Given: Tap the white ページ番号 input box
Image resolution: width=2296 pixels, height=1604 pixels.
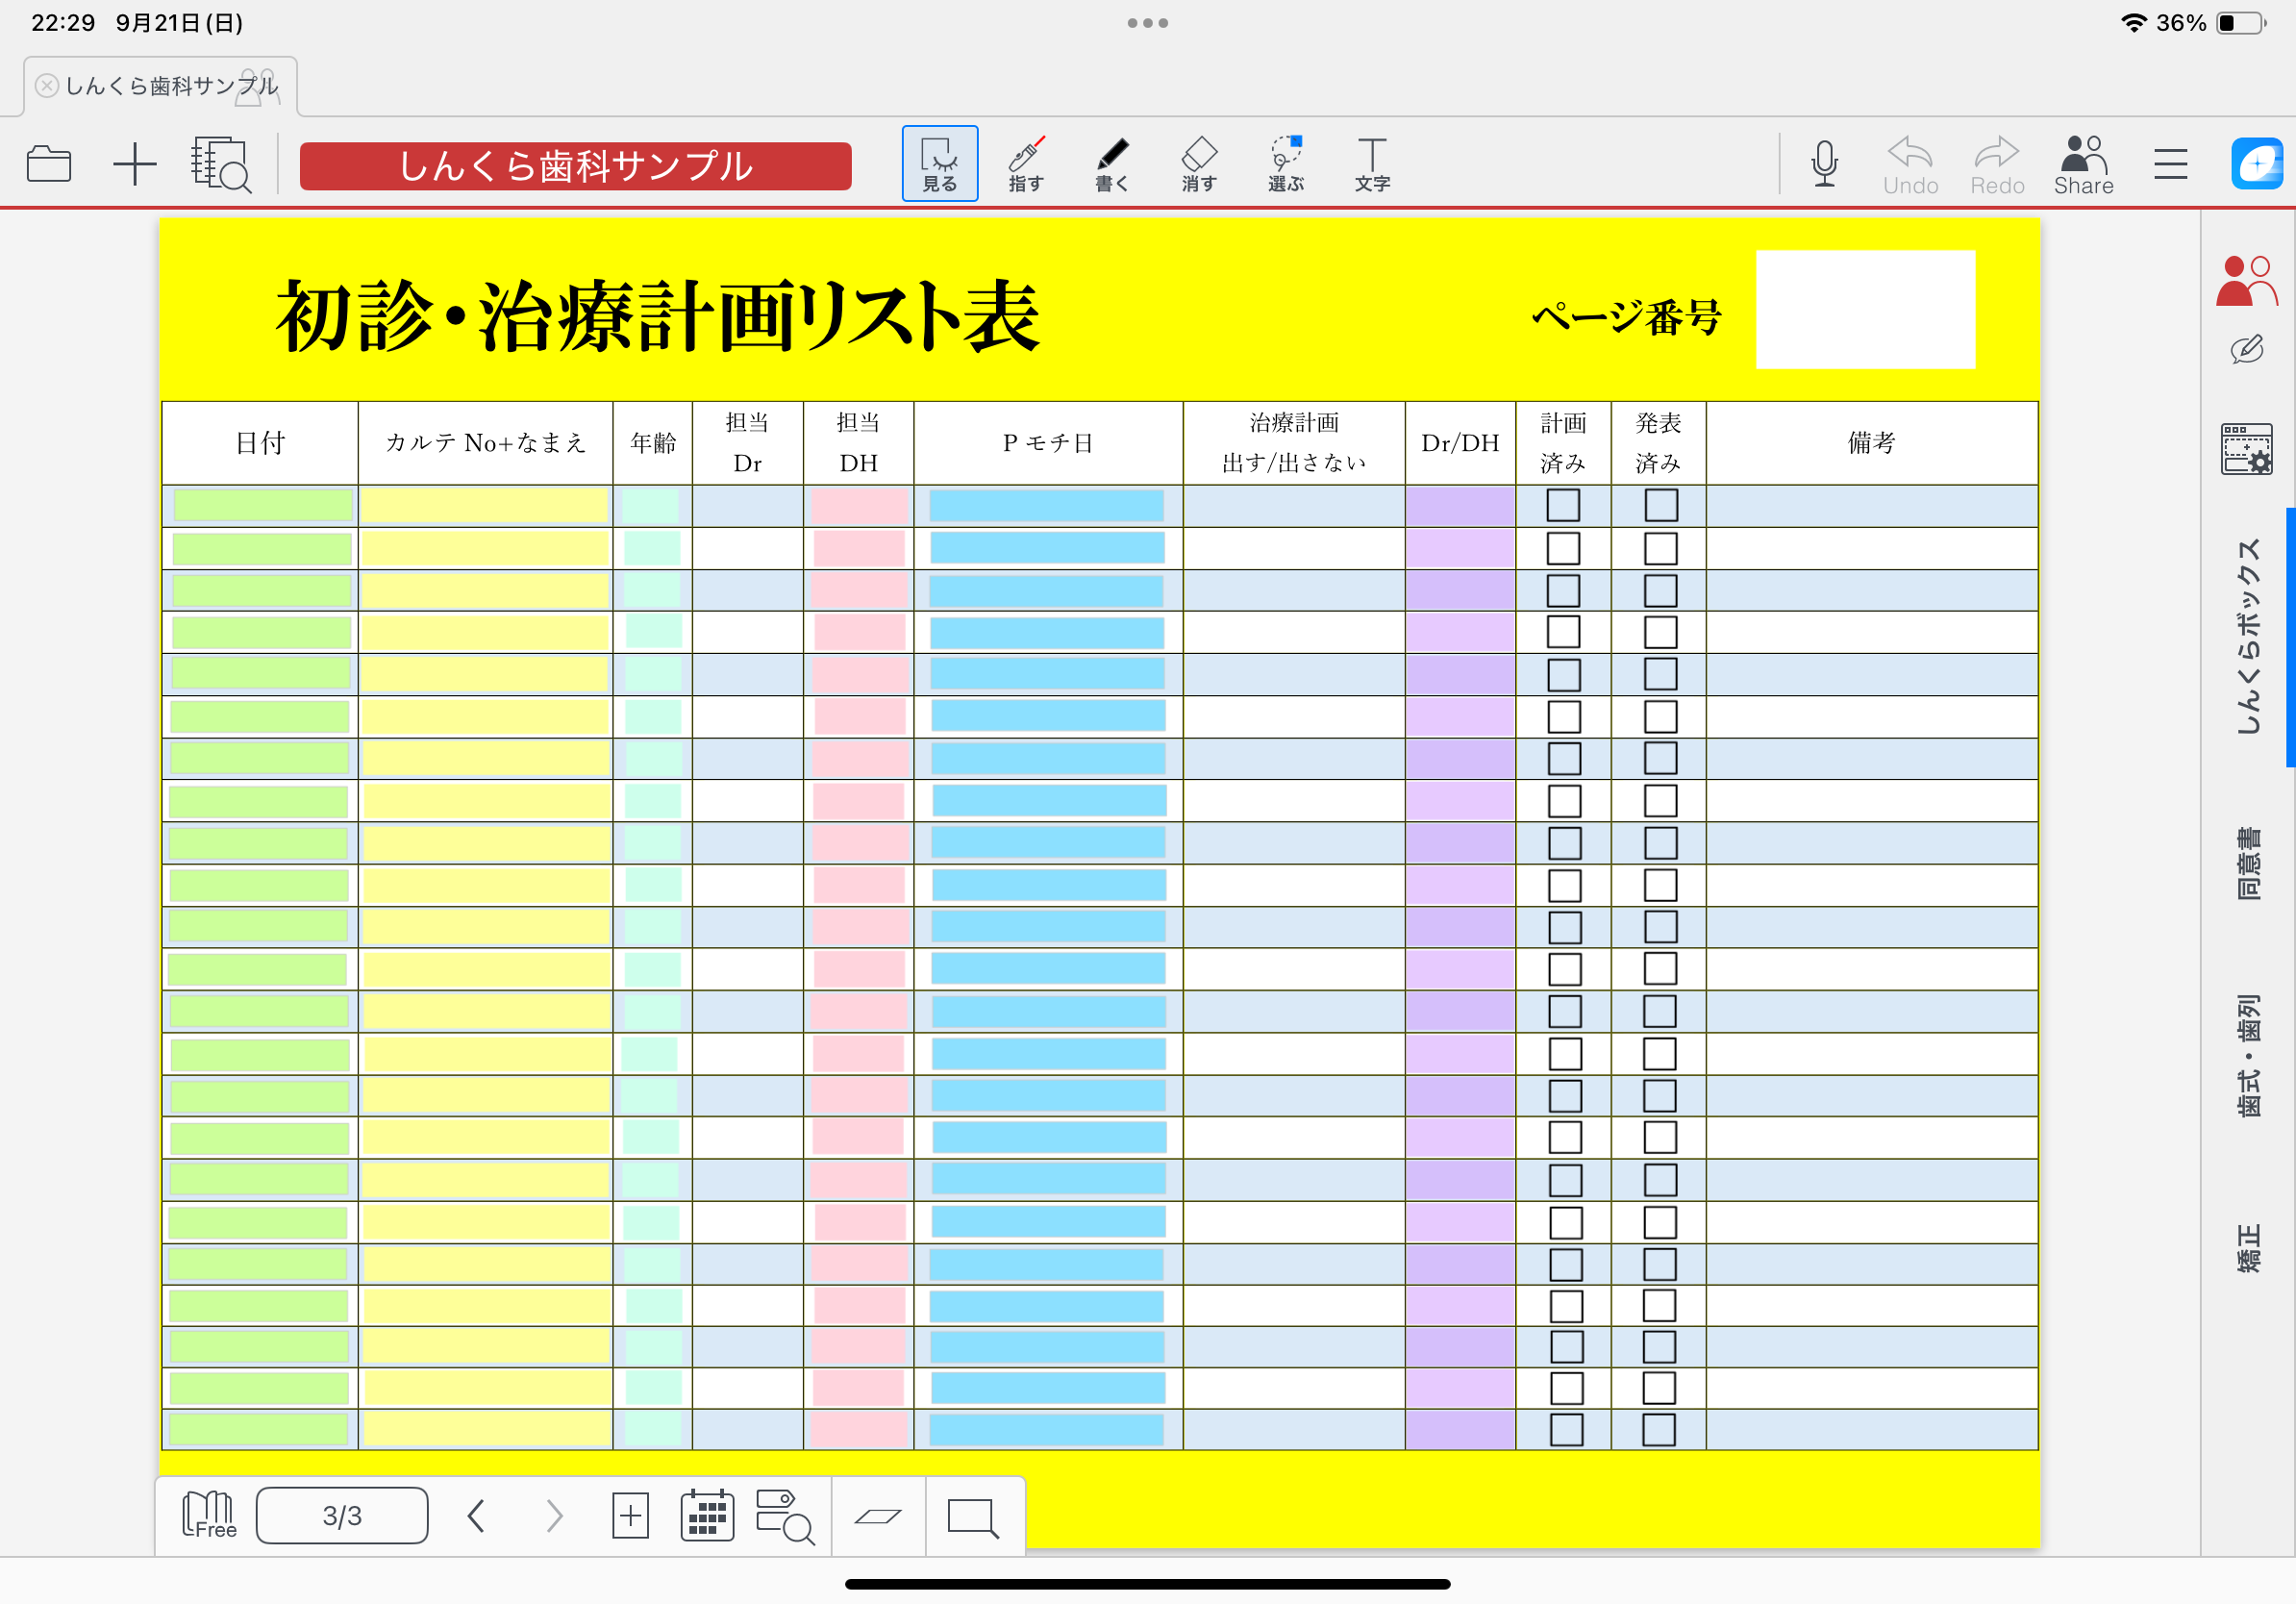Looking at the screenshot, I should 1864,310.
